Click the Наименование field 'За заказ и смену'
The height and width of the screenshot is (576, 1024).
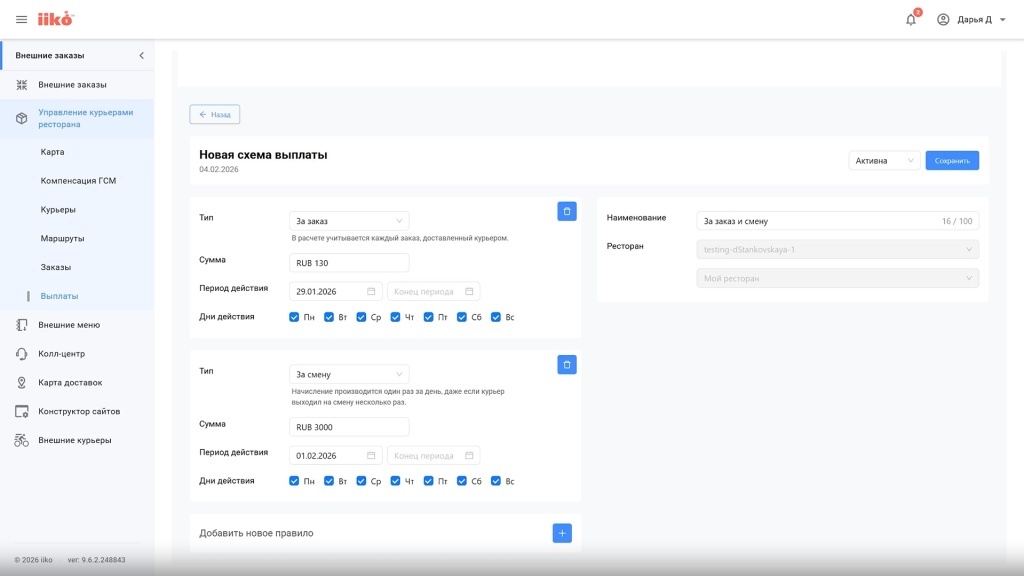tap(837, 221)
